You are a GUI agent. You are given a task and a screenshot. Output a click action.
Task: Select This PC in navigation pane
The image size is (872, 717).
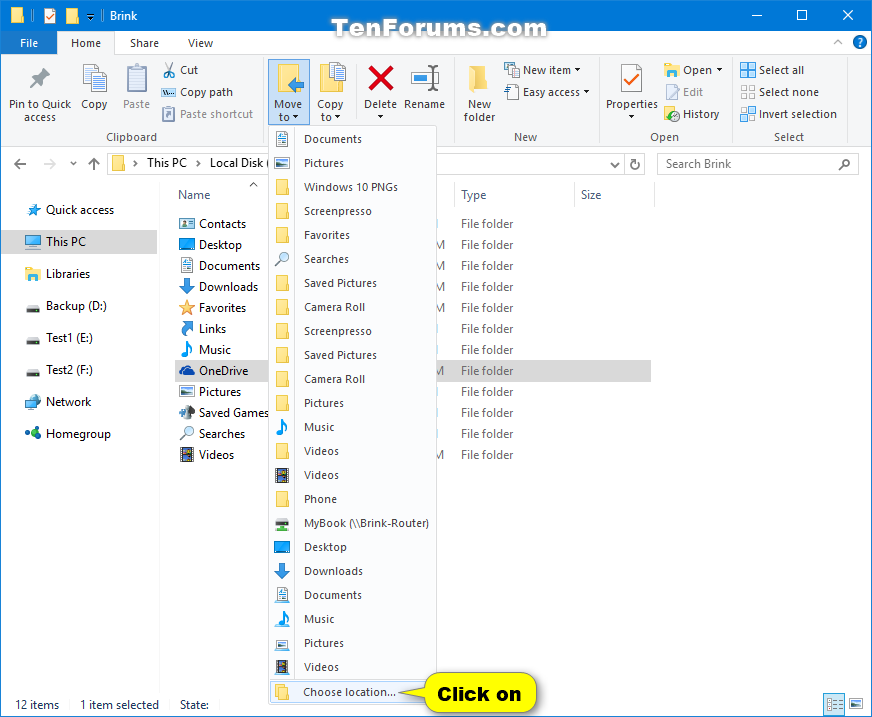coord(80,241)
